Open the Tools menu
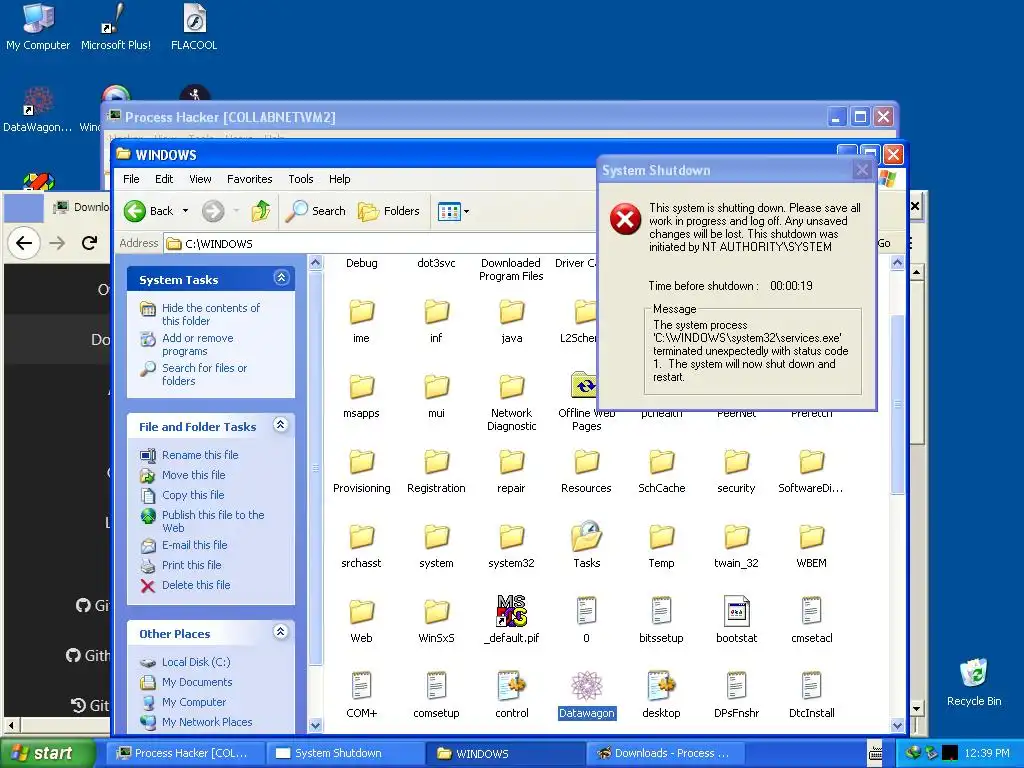This screenshot has width=1024, height=768. coord(300,179)
